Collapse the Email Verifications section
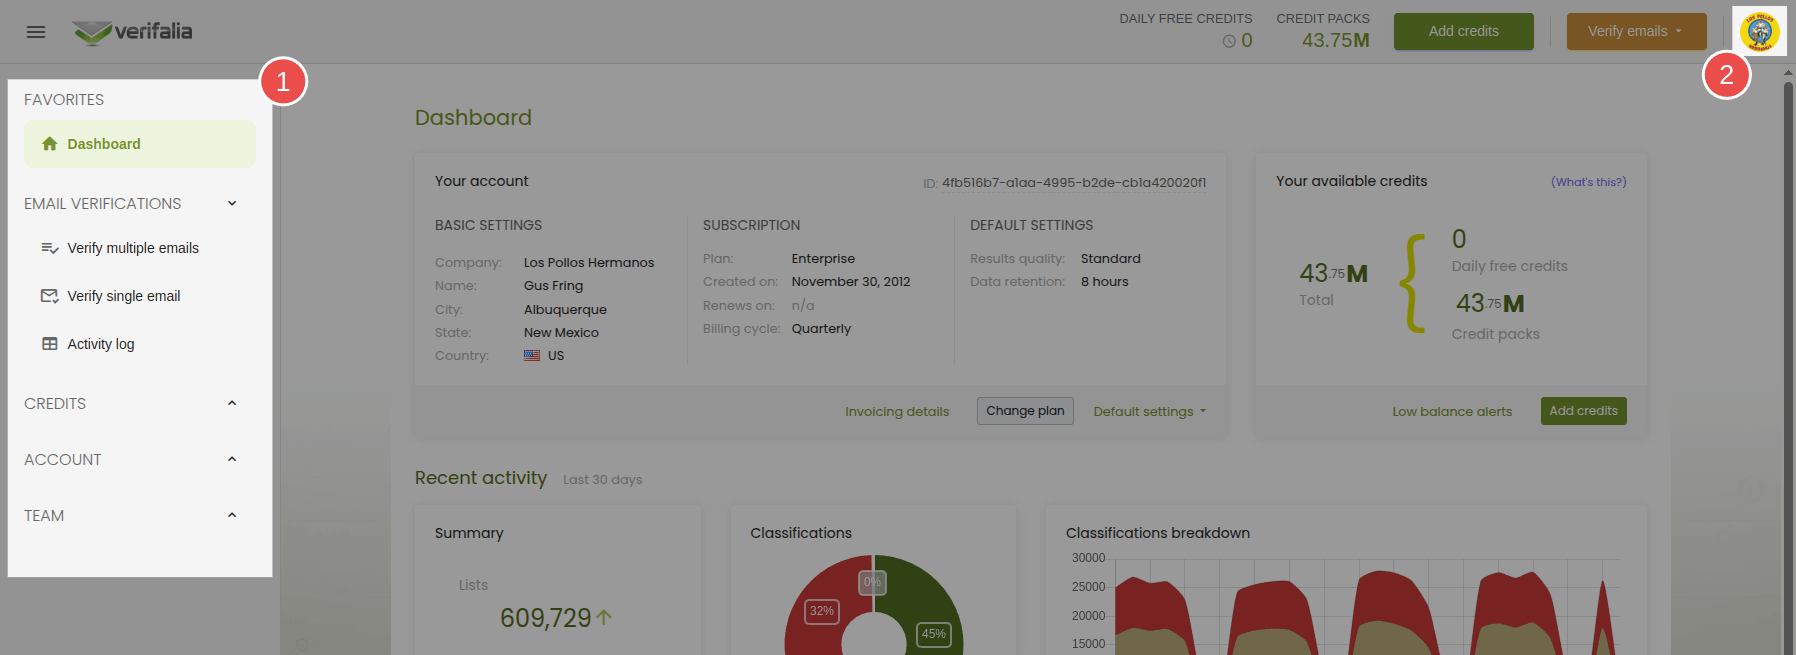1796x655 pixels. click(x=232, y=204)
